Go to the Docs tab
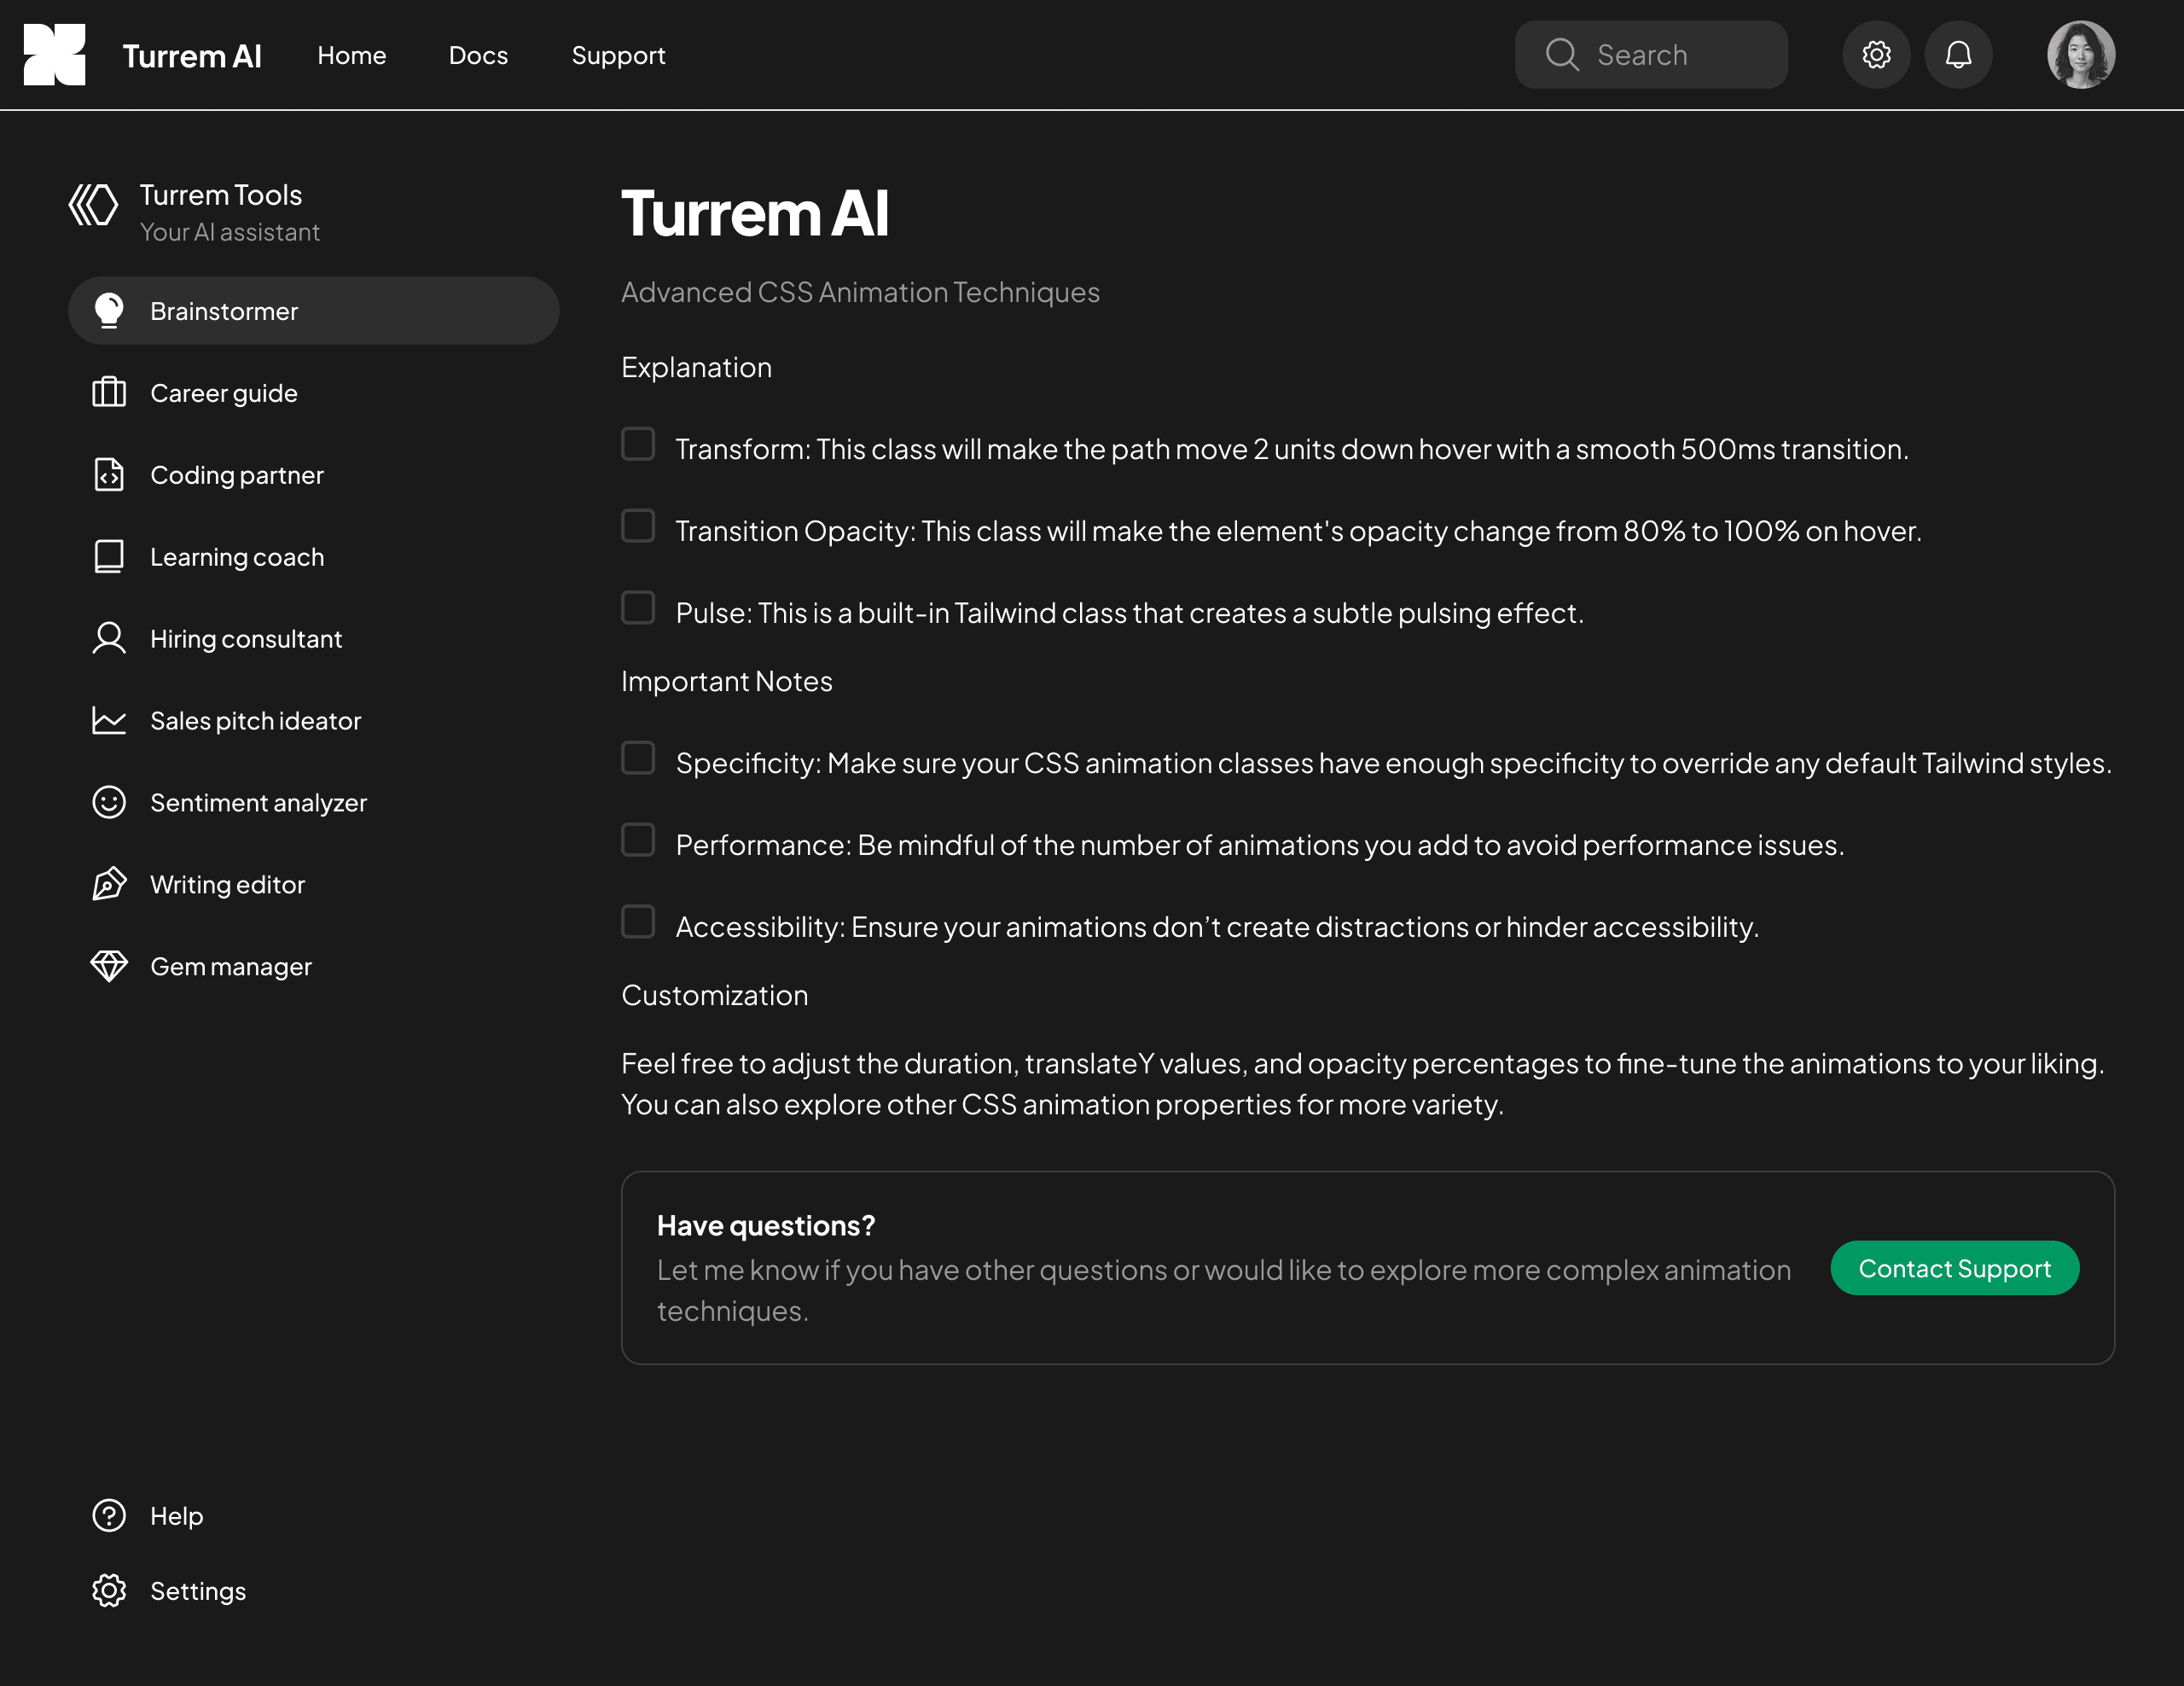This screenshot has width=2184, height=1686. (479, 56)
